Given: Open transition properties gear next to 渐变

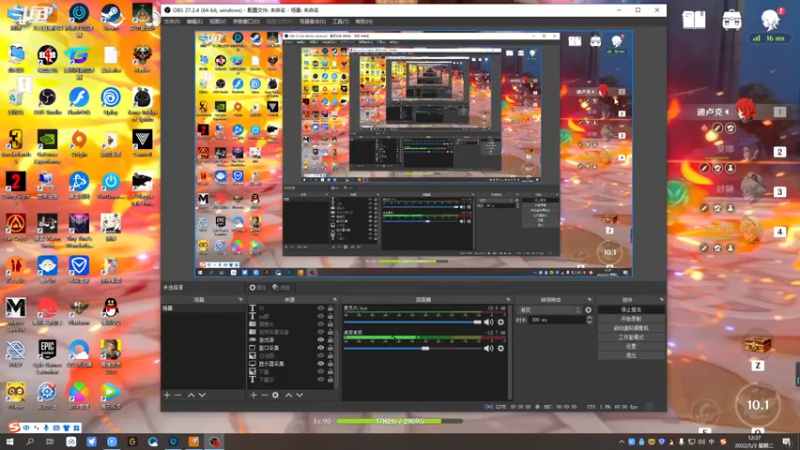Looking at the screenshot, I should (588, 310).
